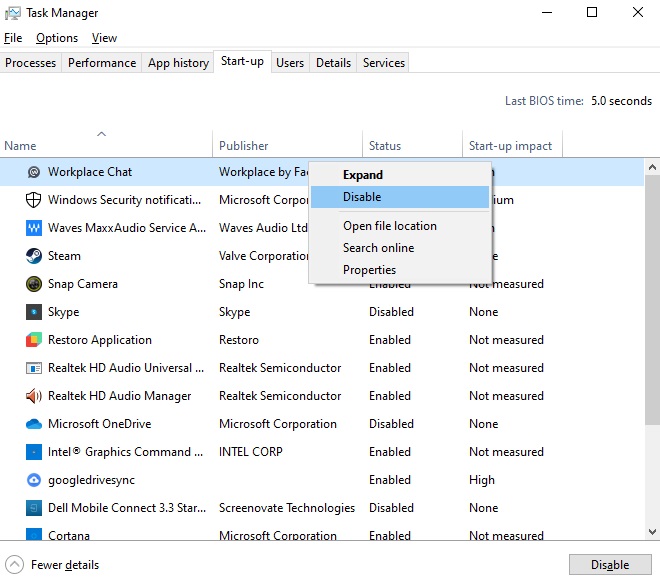
Task: Switch to the Details tab
Action: pos(333,63)
